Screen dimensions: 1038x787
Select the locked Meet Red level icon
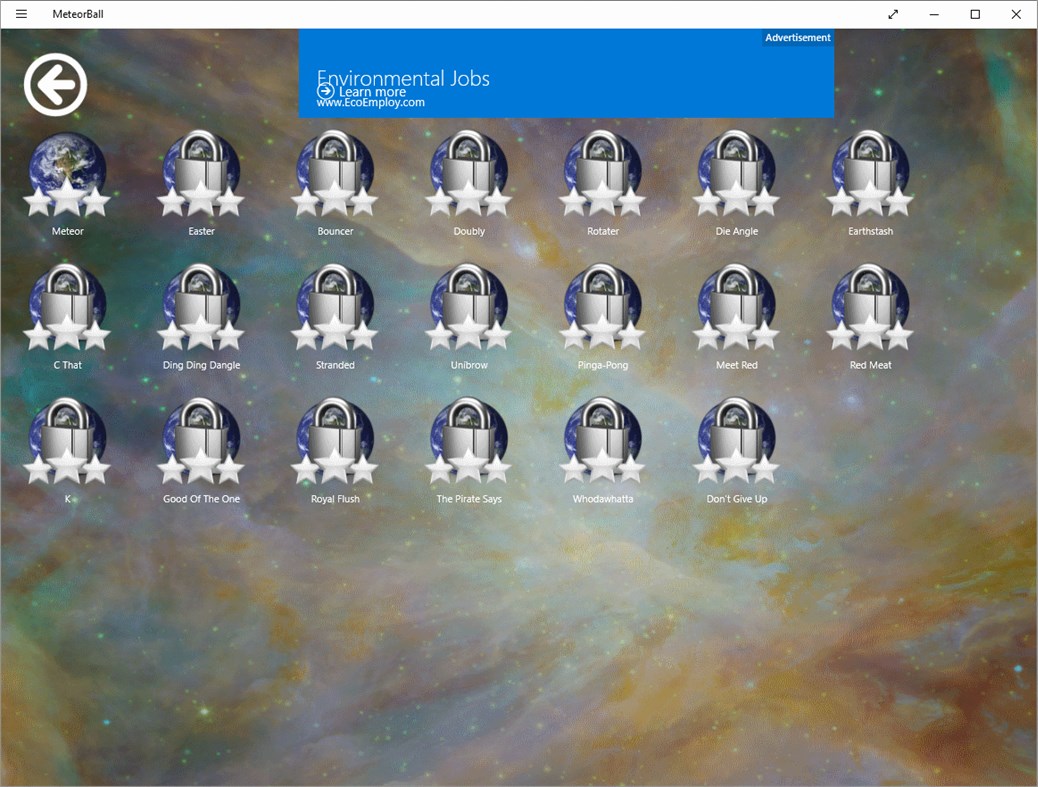click(x=736, y=308)
